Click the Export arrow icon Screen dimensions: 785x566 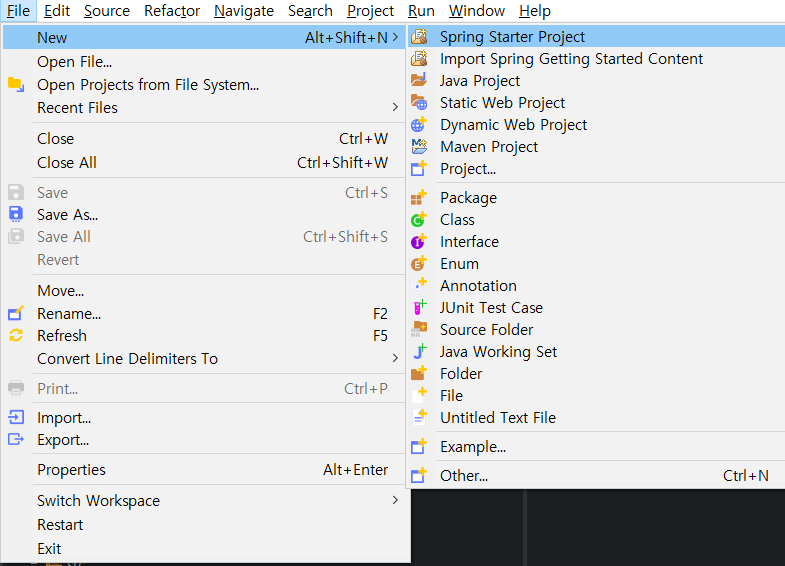pos(16,439)
